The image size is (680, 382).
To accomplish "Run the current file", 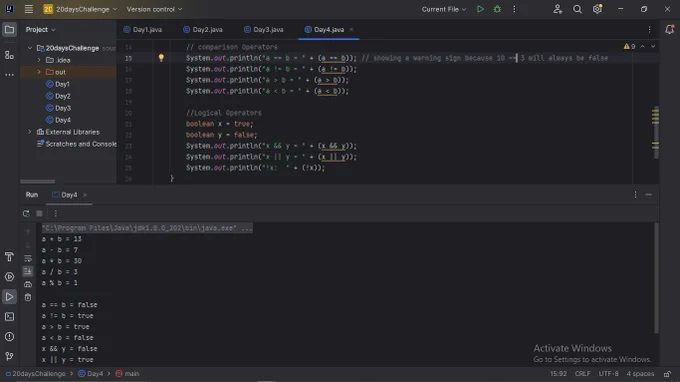I will (480, 9).
